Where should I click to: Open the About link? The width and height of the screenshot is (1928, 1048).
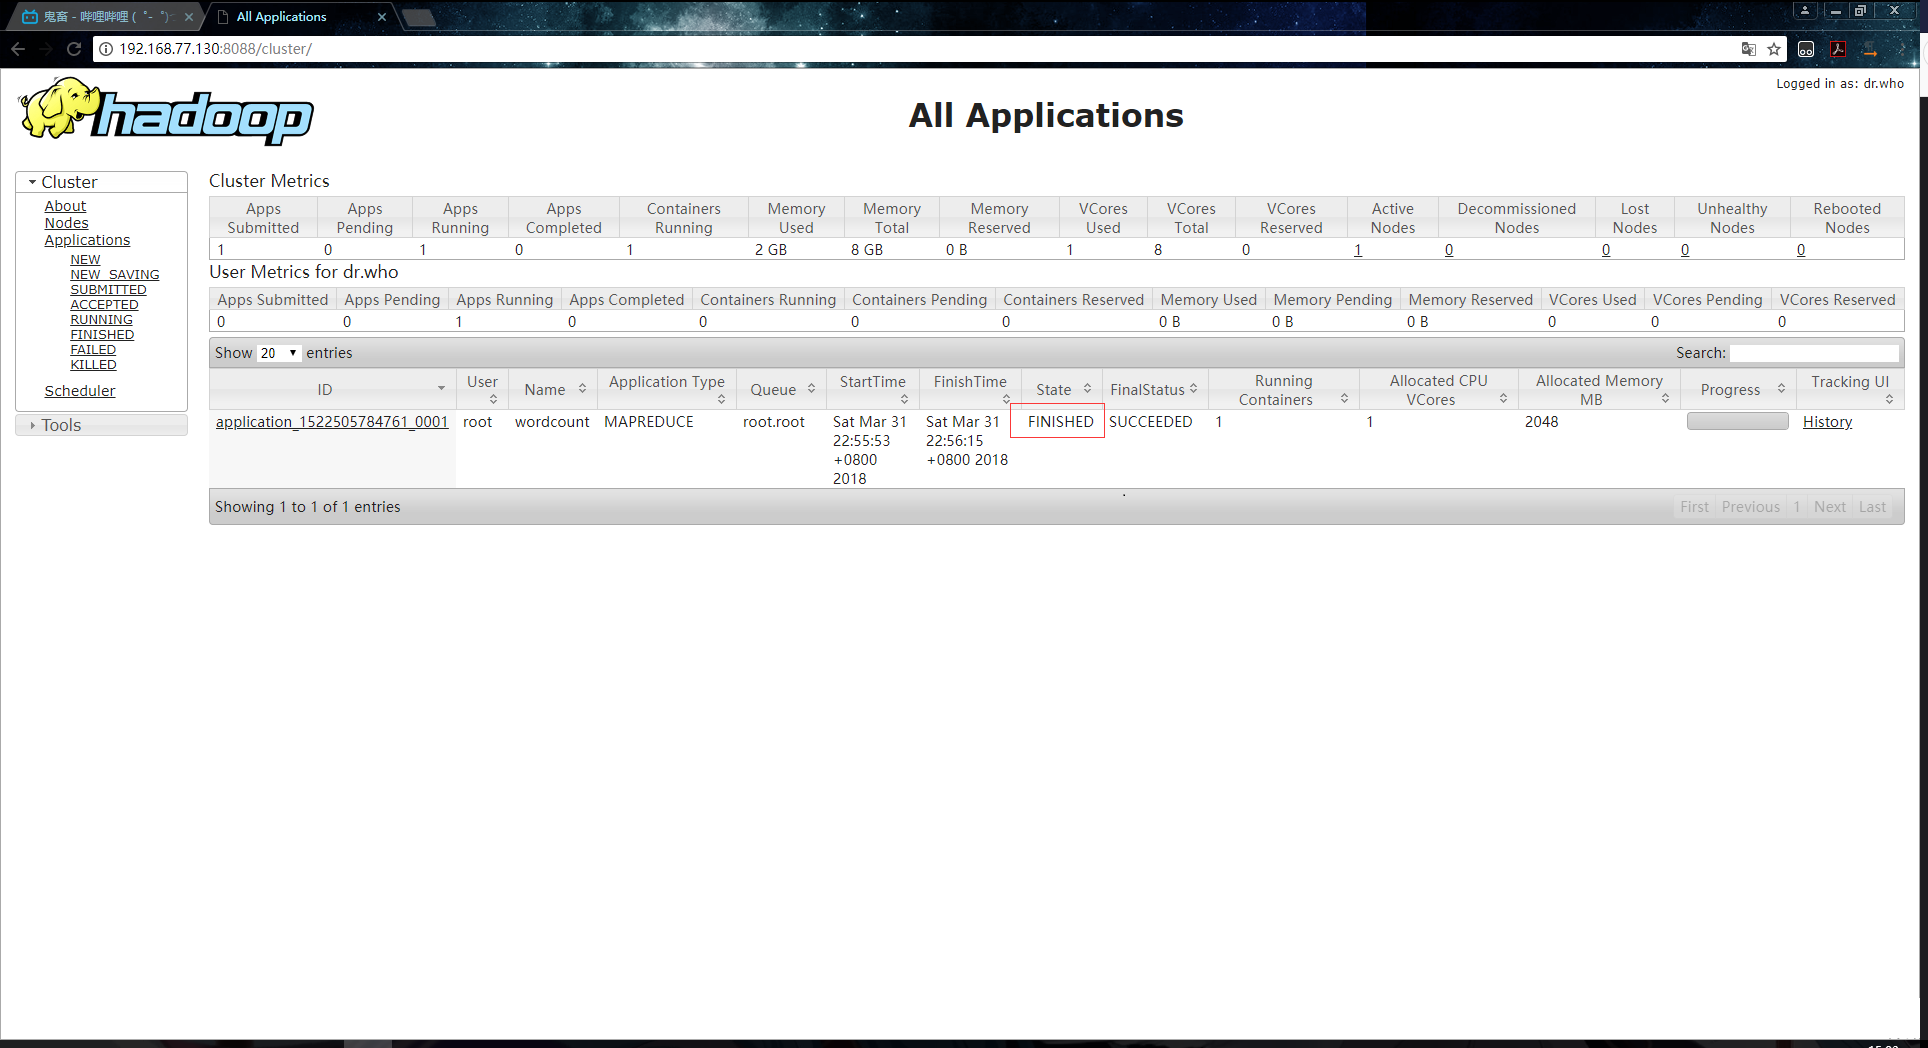65,206
